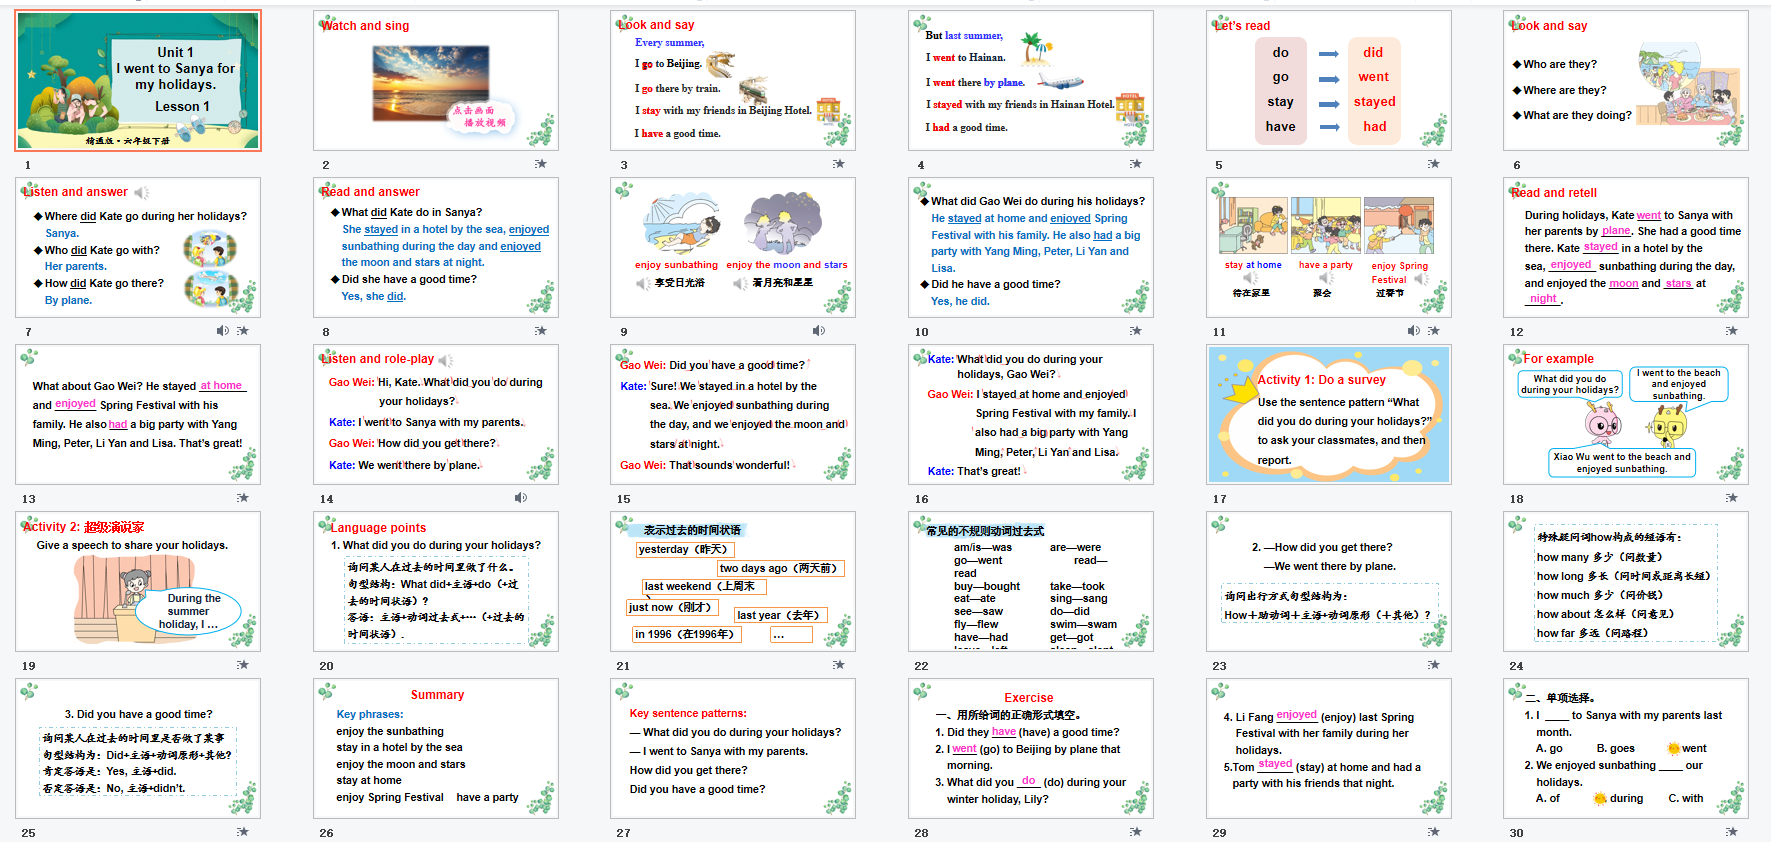Click the audio speaker icon under slide 14
Screen dimensions: 1771x842
point(521,497)
